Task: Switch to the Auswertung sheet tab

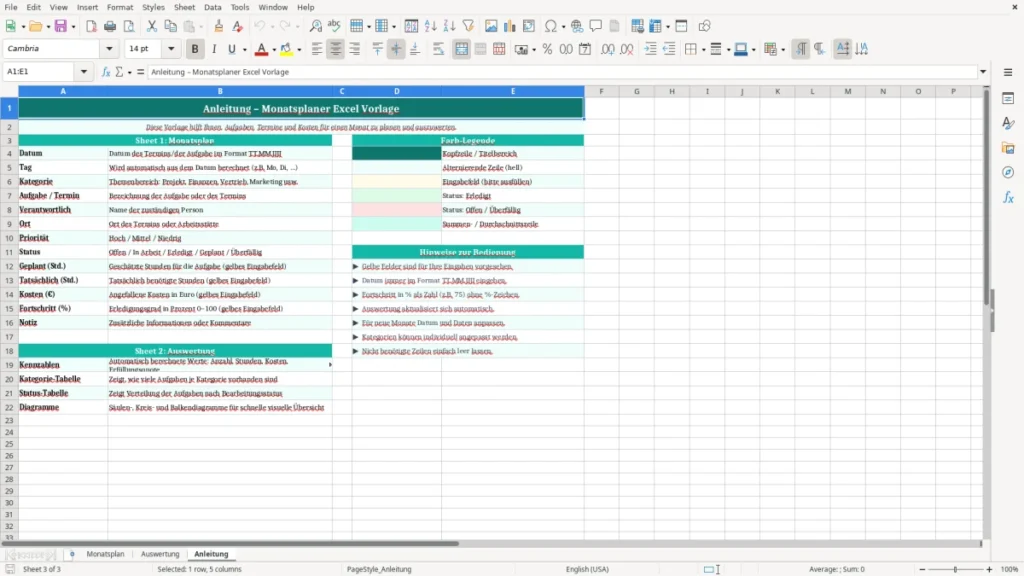Action: click(160, 554)
